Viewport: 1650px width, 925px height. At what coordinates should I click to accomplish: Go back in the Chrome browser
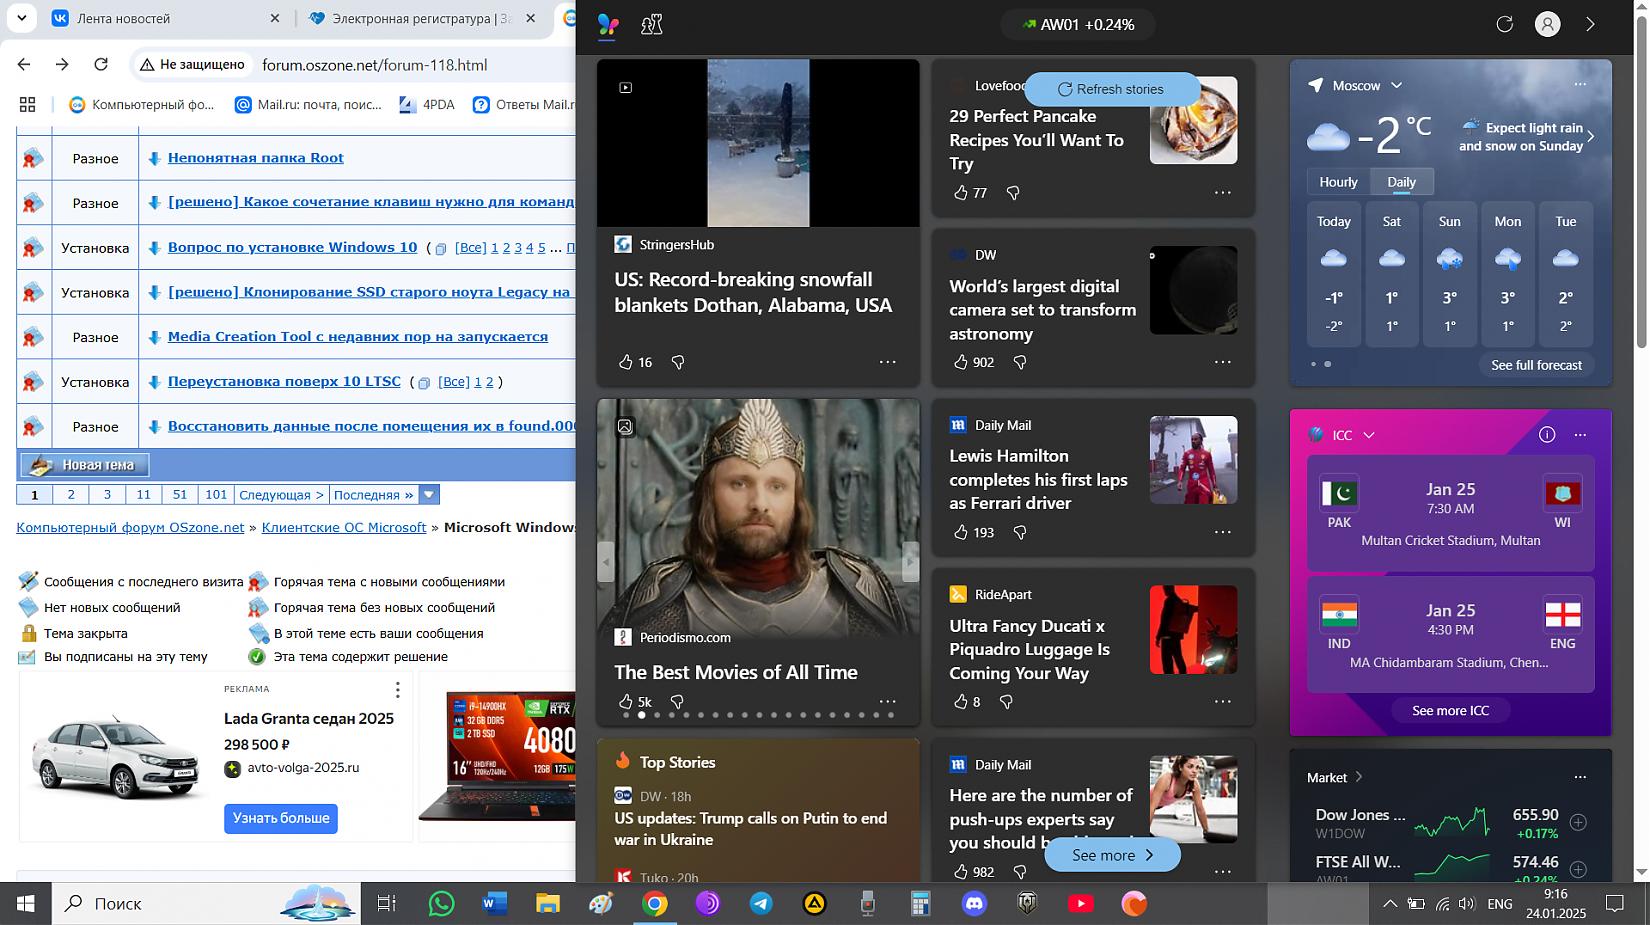[24, 64]
